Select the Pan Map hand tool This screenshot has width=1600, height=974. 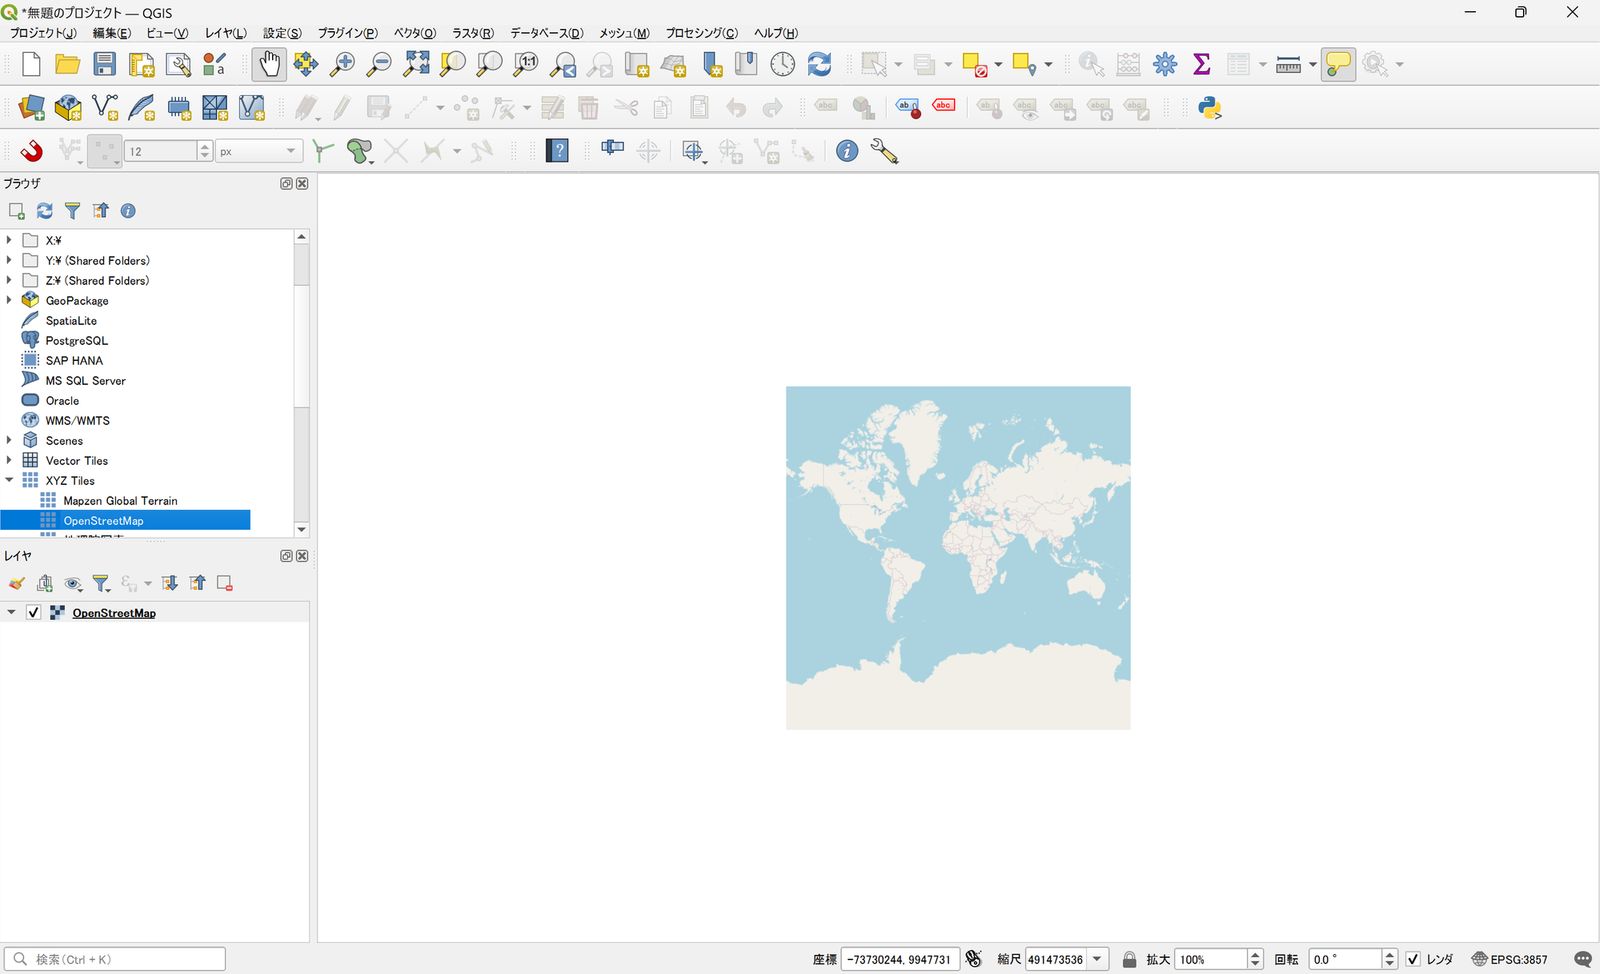(269, 64)
